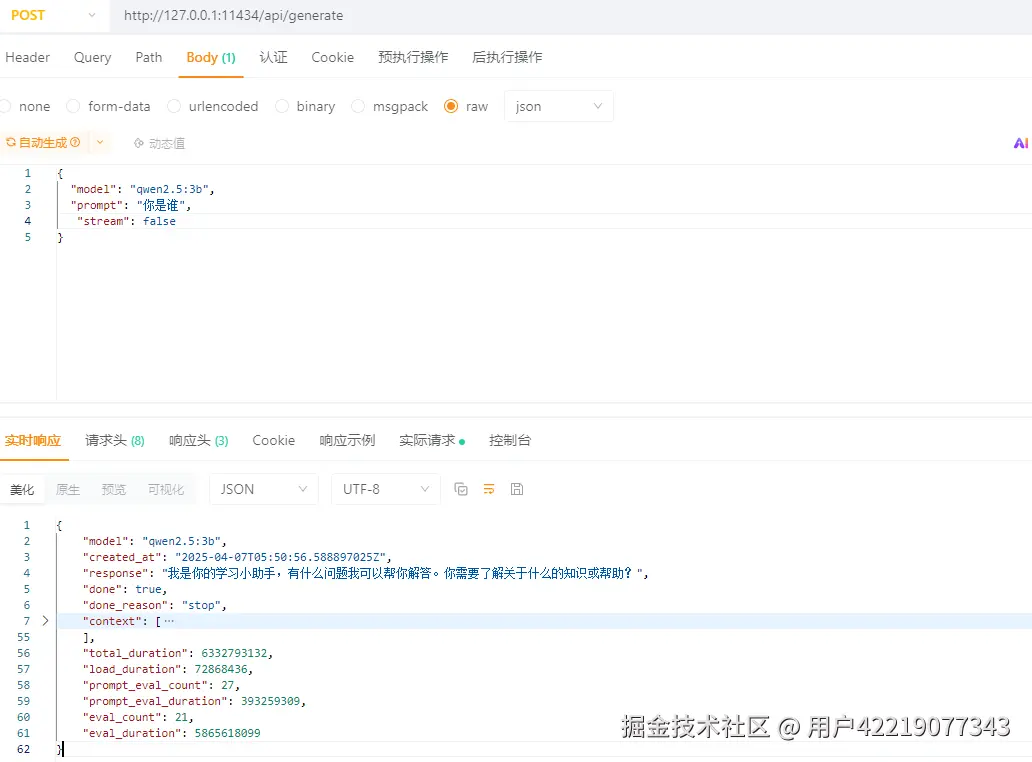This screenshot has height=762, width=1032.
Task: Click the "done": true line
Action: coord(125,589)
